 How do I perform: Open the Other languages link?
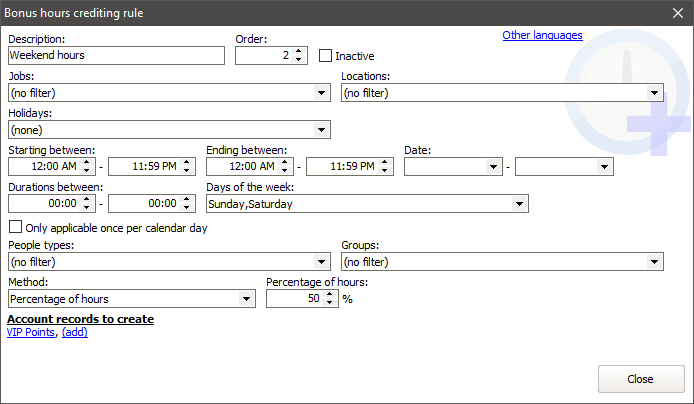[542, 35]
